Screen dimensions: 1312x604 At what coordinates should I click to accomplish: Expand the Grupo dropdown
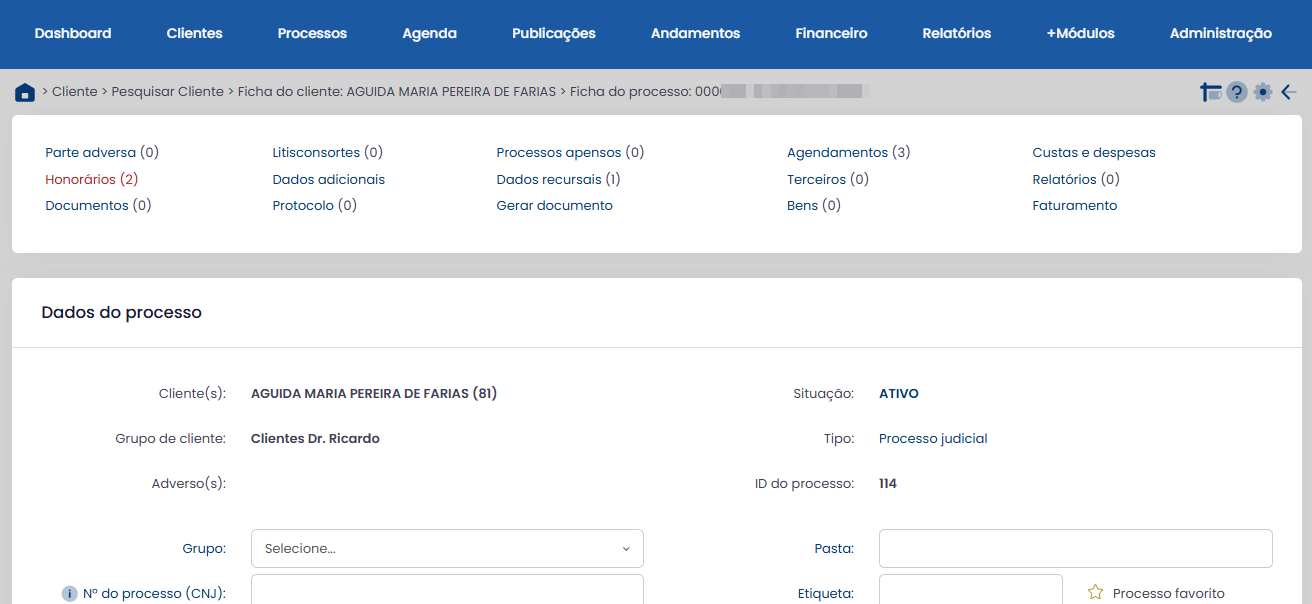(x=447, y=549)
